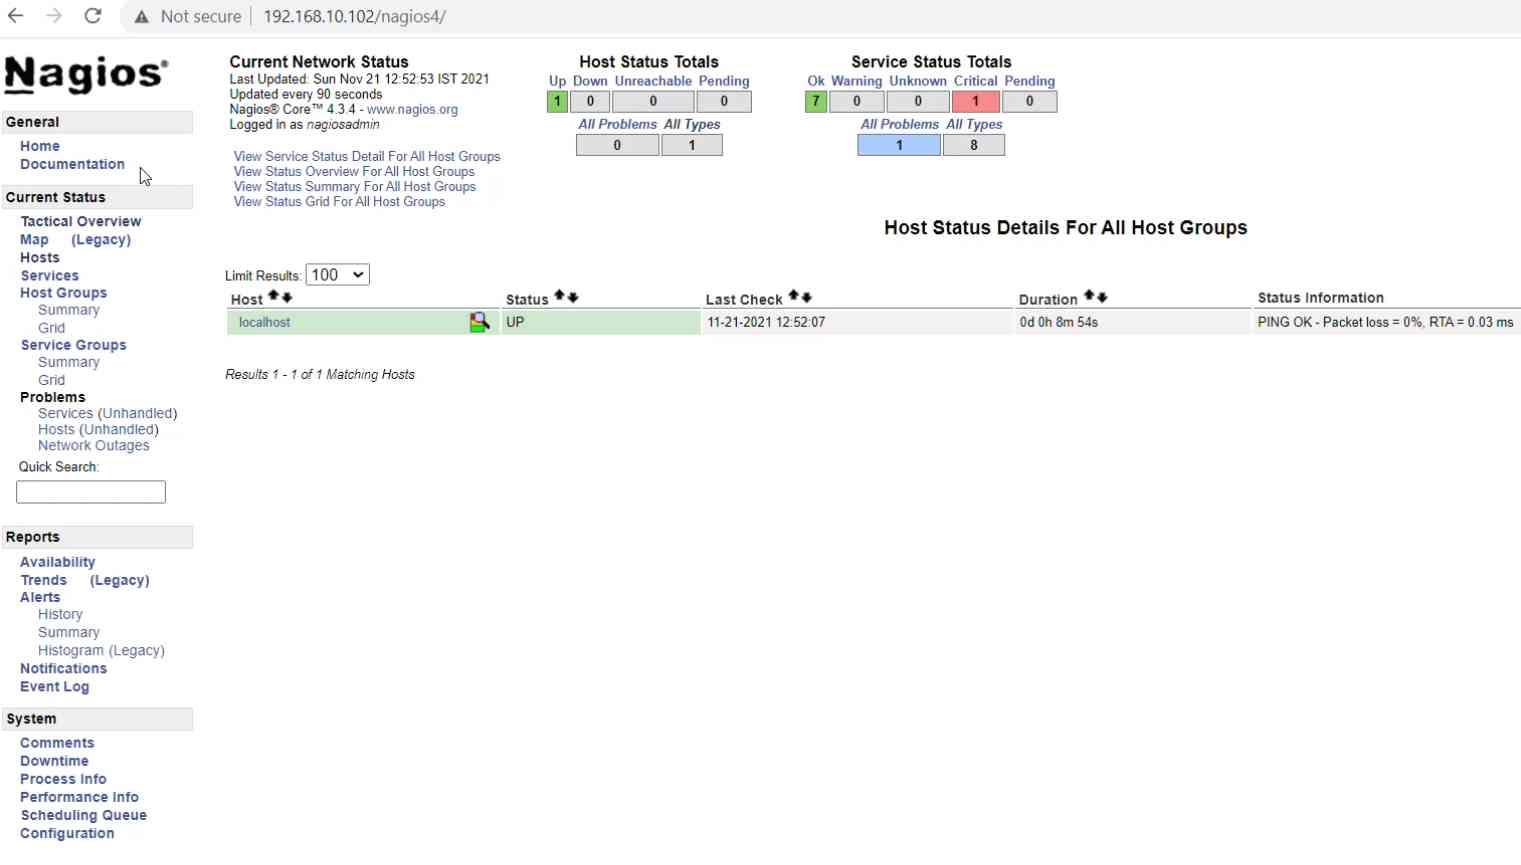Click the green hosts Up count 1
This screenshot has height=865, width=1521.
point(557,101)
